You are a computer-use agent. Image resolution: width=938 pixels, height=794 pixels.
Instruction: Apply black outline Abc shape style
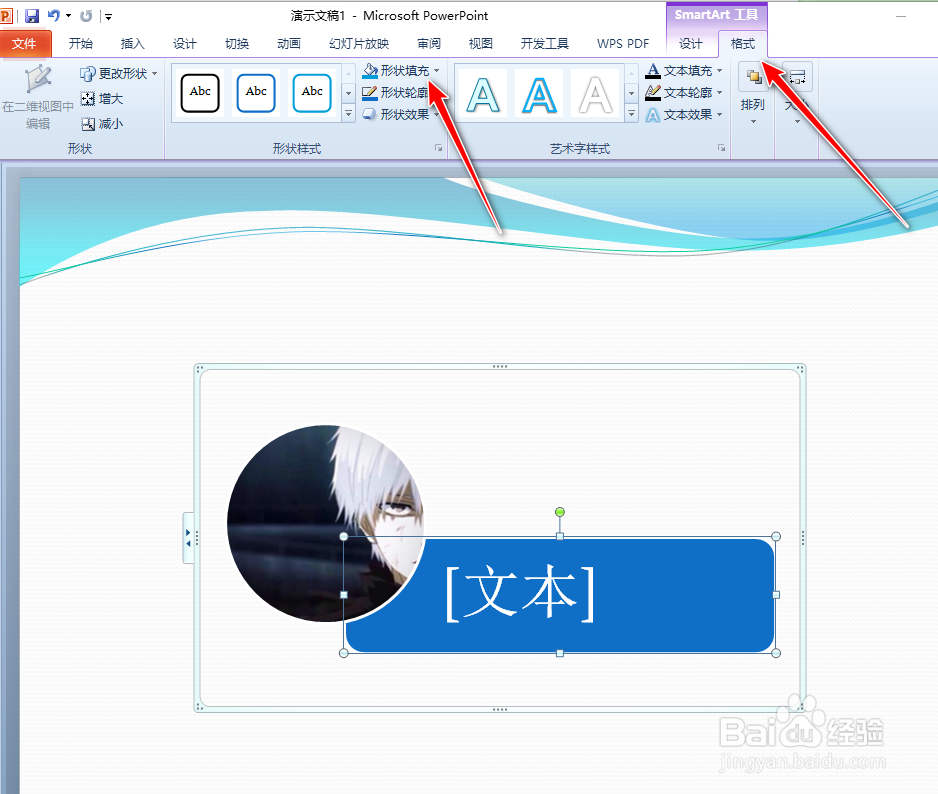[200, 93]
